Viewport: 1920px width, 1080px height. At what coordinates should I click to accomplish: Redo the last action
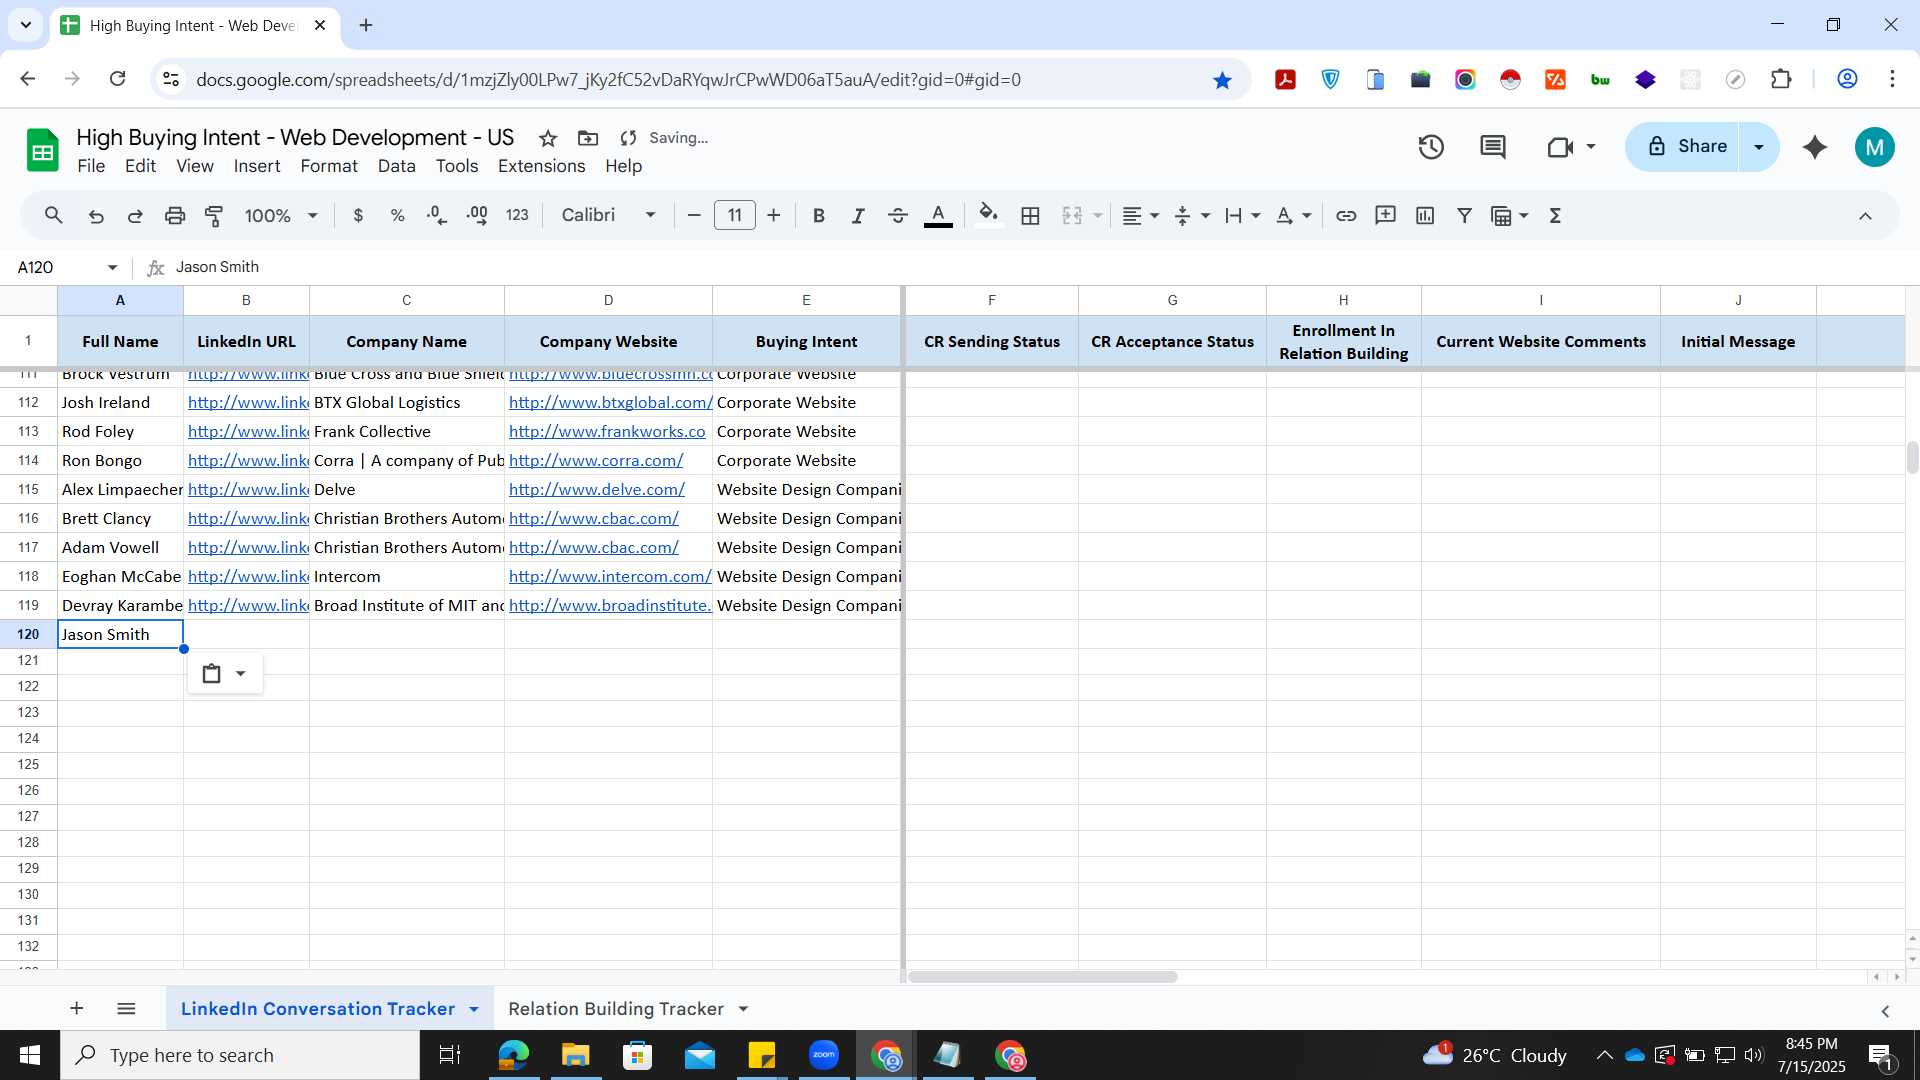135,215
